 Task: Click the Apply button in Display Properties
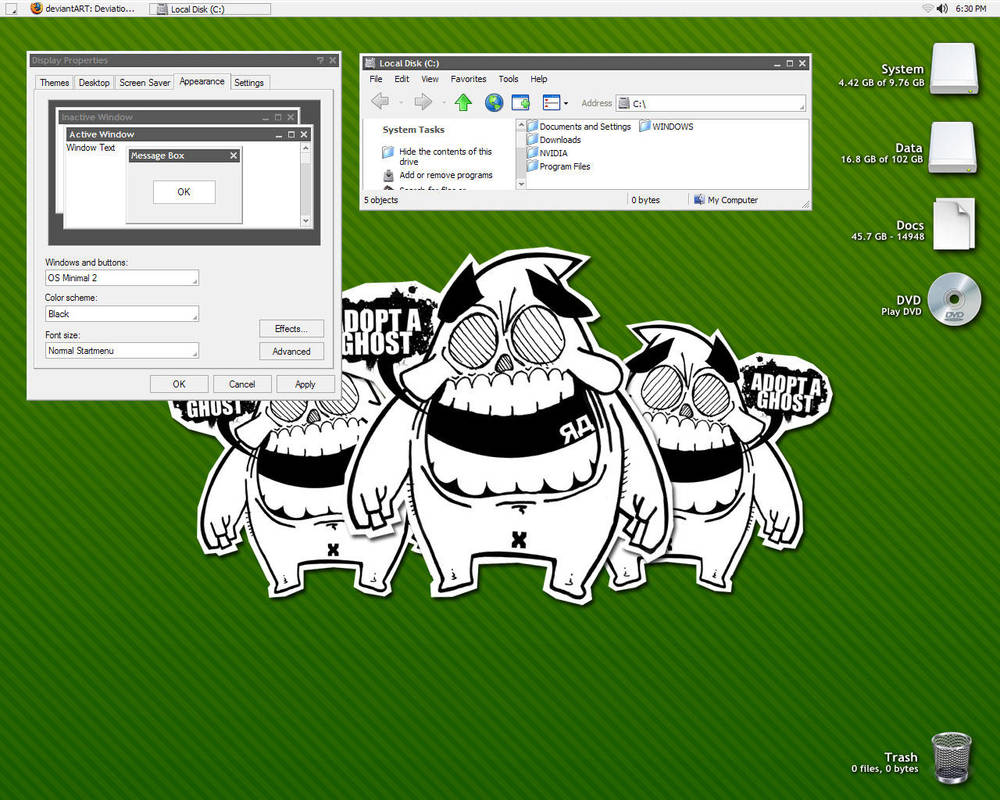tap(305, 384)
